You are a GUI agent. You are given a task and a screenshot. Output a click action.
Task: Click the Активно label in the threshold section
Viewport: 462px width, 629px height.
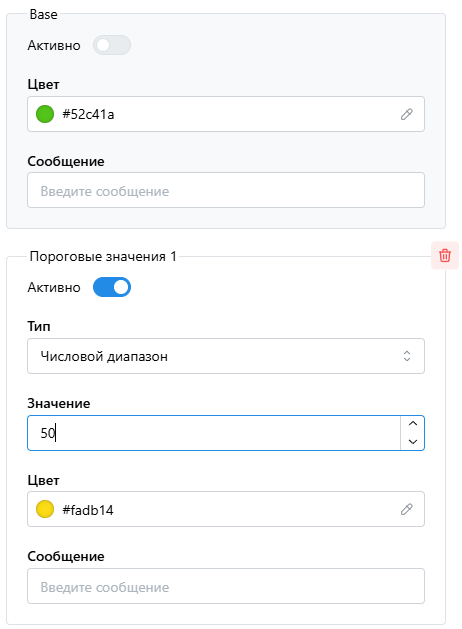(x=54, y=288)
